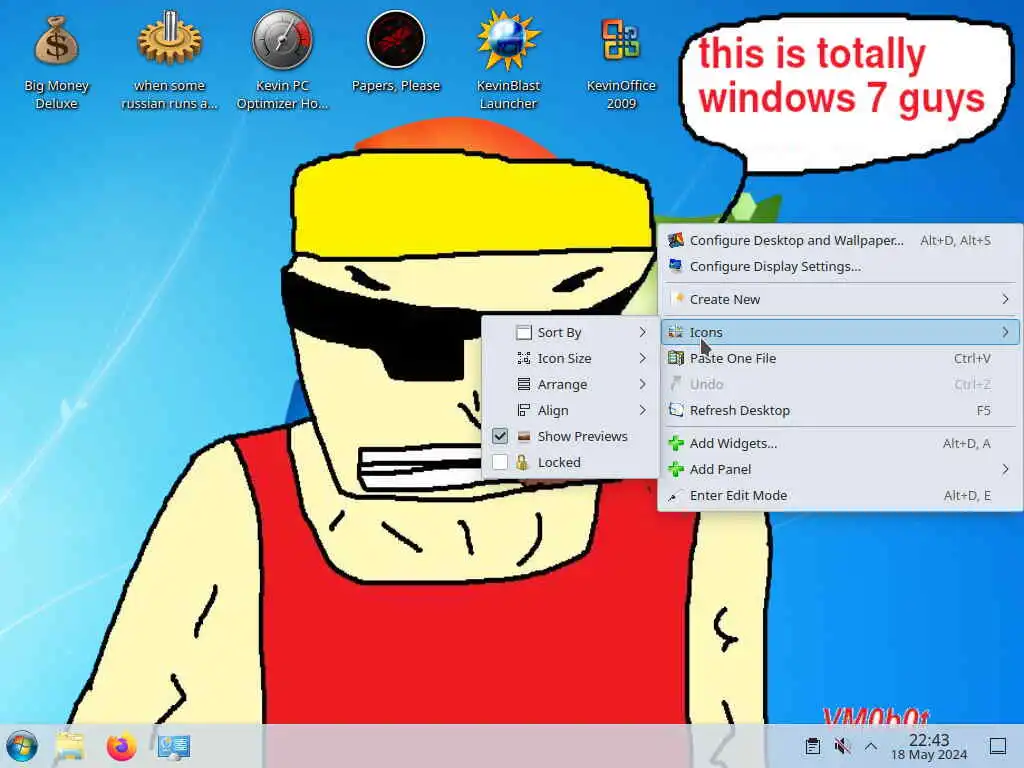Viewport: 1024px width, 768px height.
Task: Enable the Locked checkbox
Action: [x=500, y=462]
